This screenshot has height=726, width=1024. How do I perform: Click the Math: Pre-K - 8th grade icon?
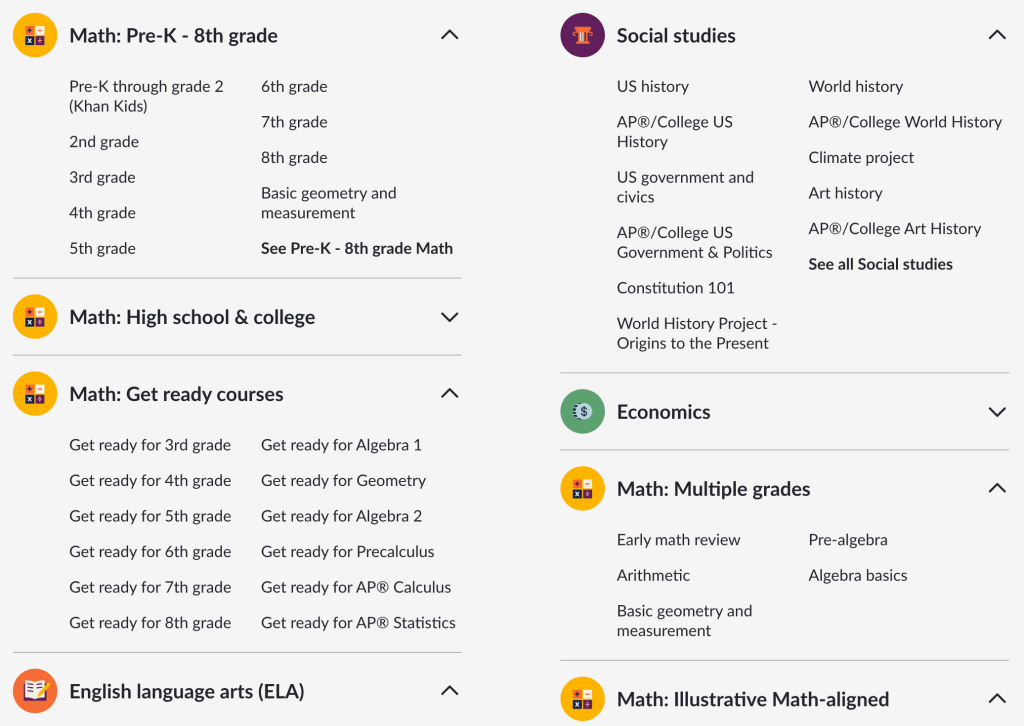pos(33,34)
